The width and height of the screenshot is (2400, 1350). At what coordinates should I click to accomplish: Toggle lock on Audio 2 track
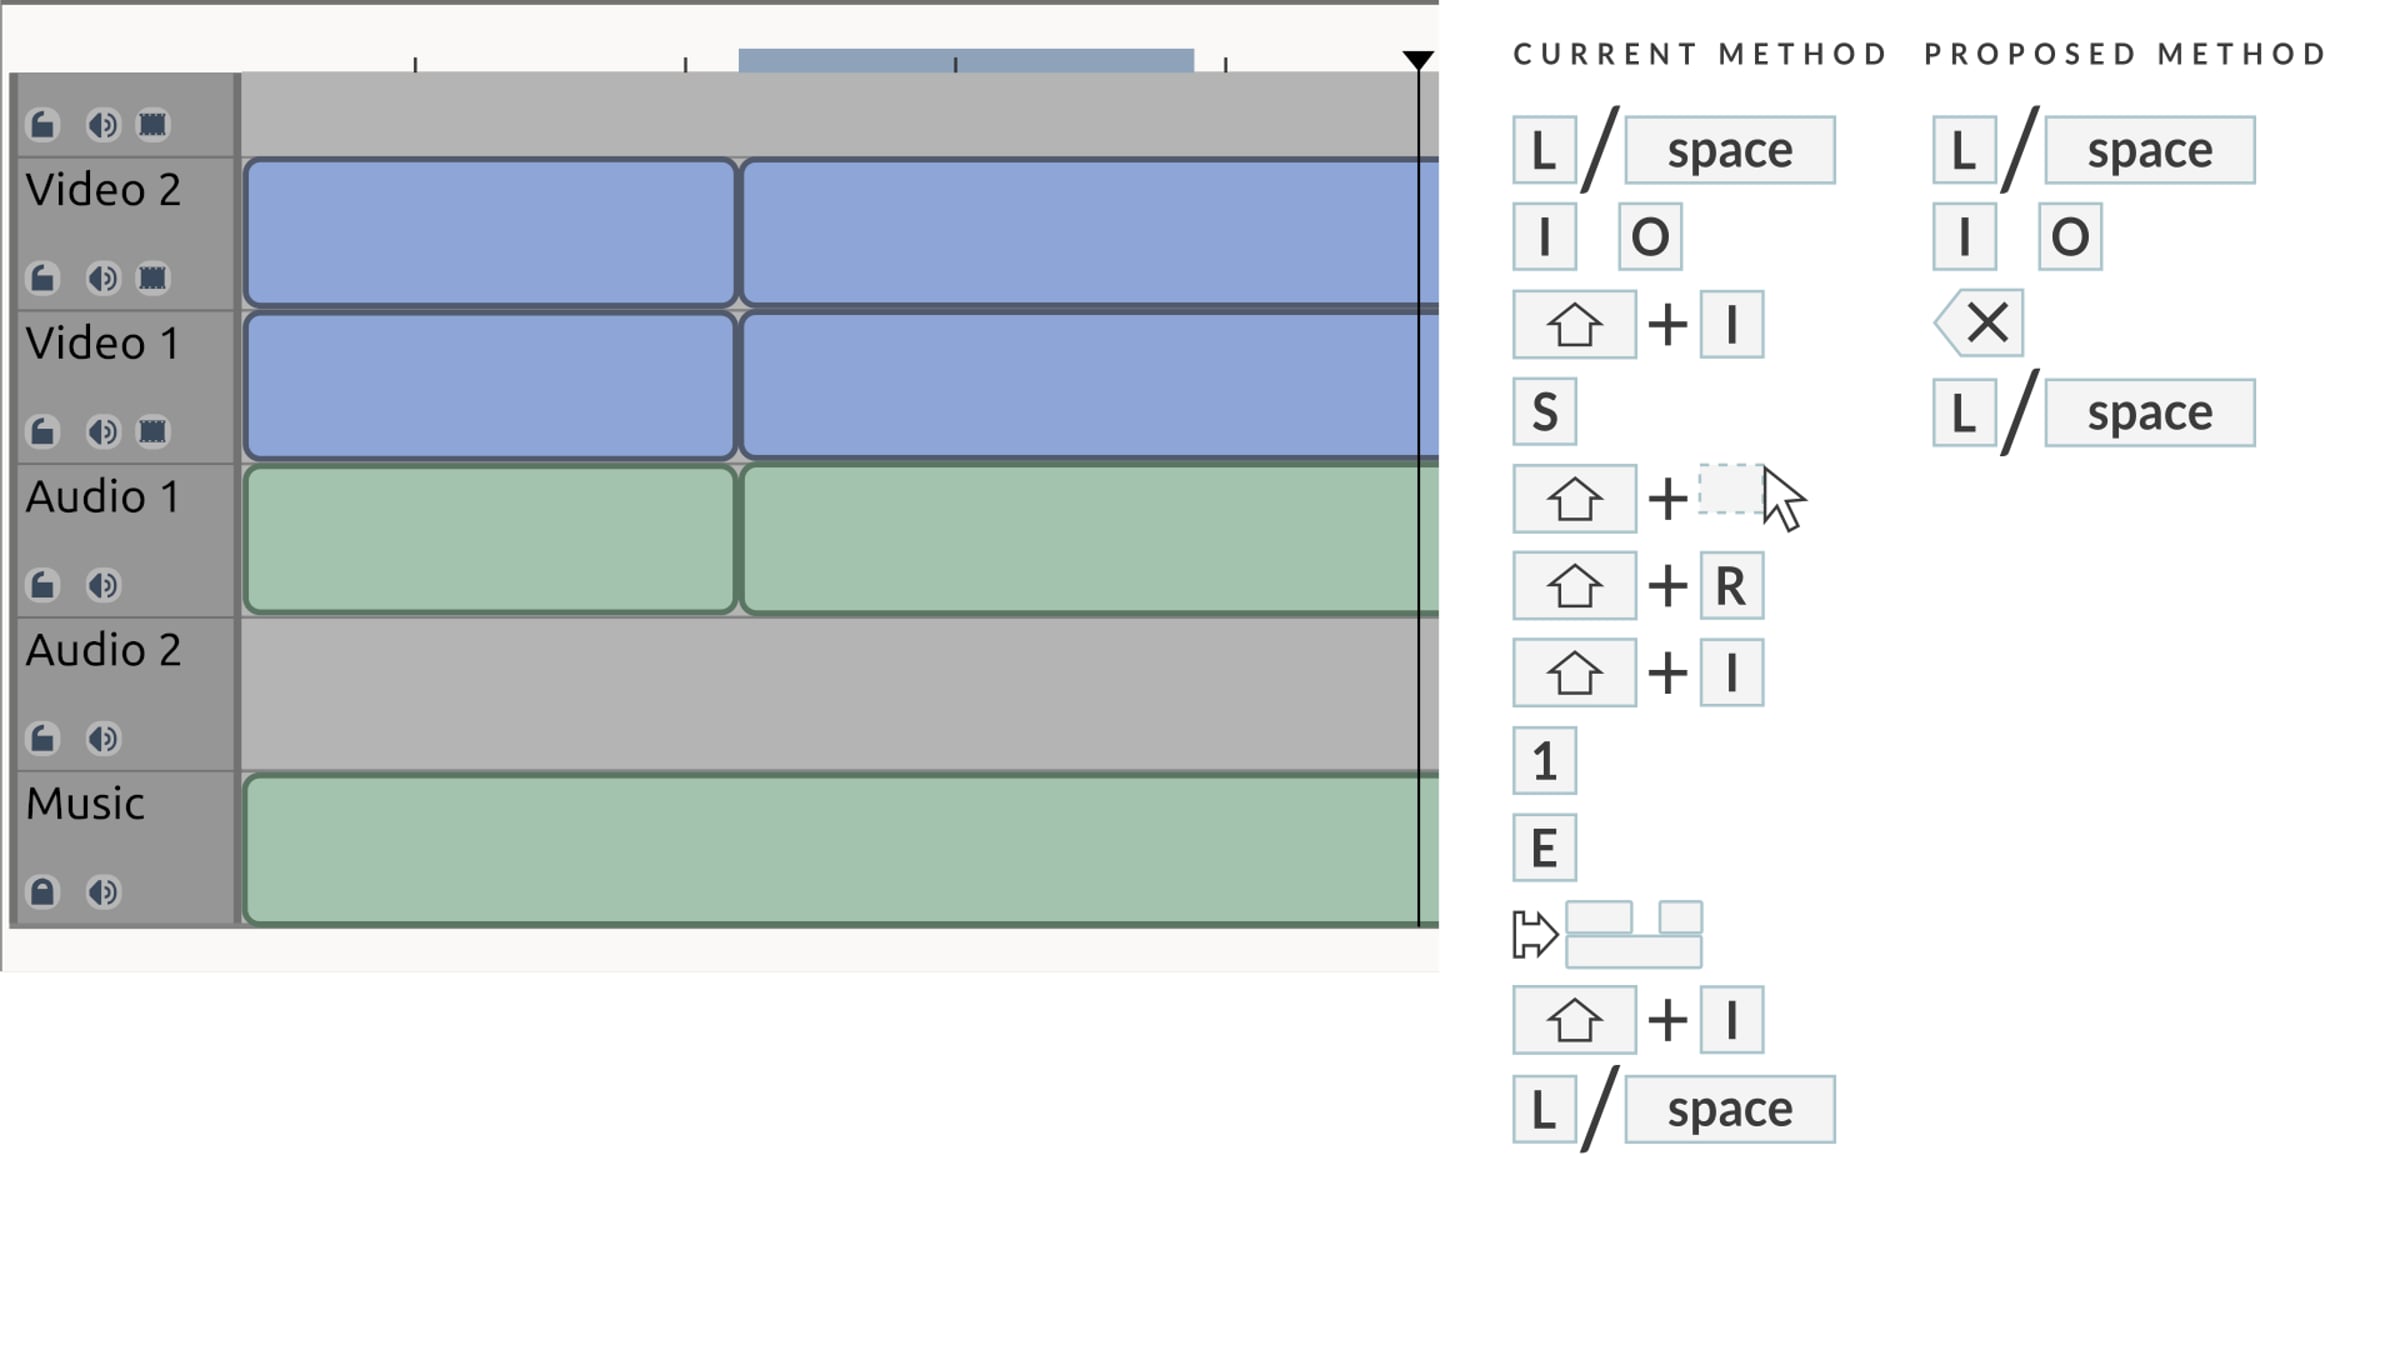pos(43,738)
